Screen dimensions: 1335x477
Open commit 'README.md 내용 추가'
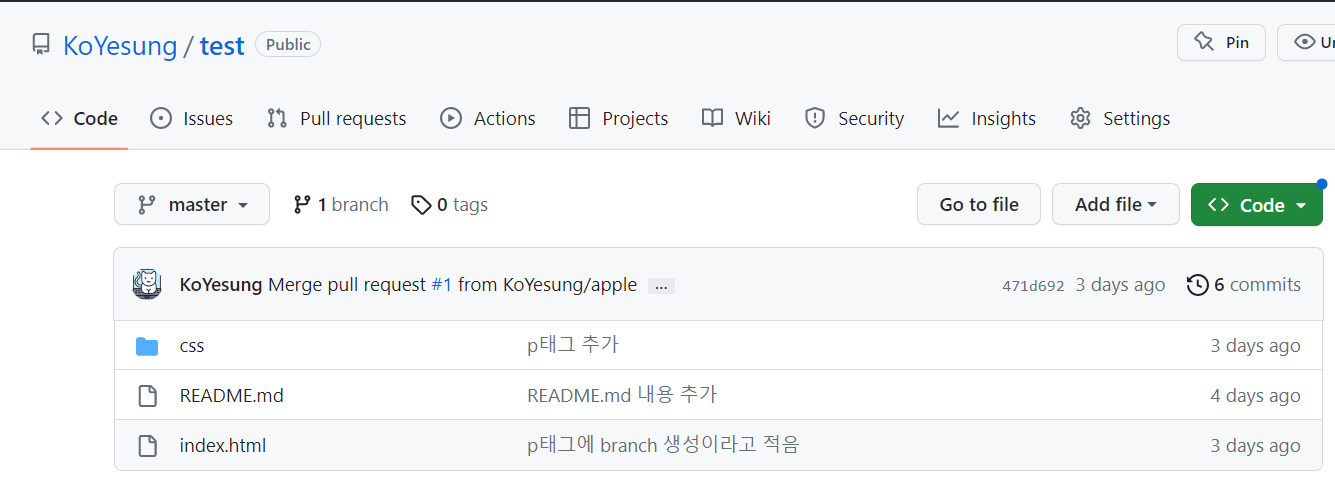click(622, 395)
